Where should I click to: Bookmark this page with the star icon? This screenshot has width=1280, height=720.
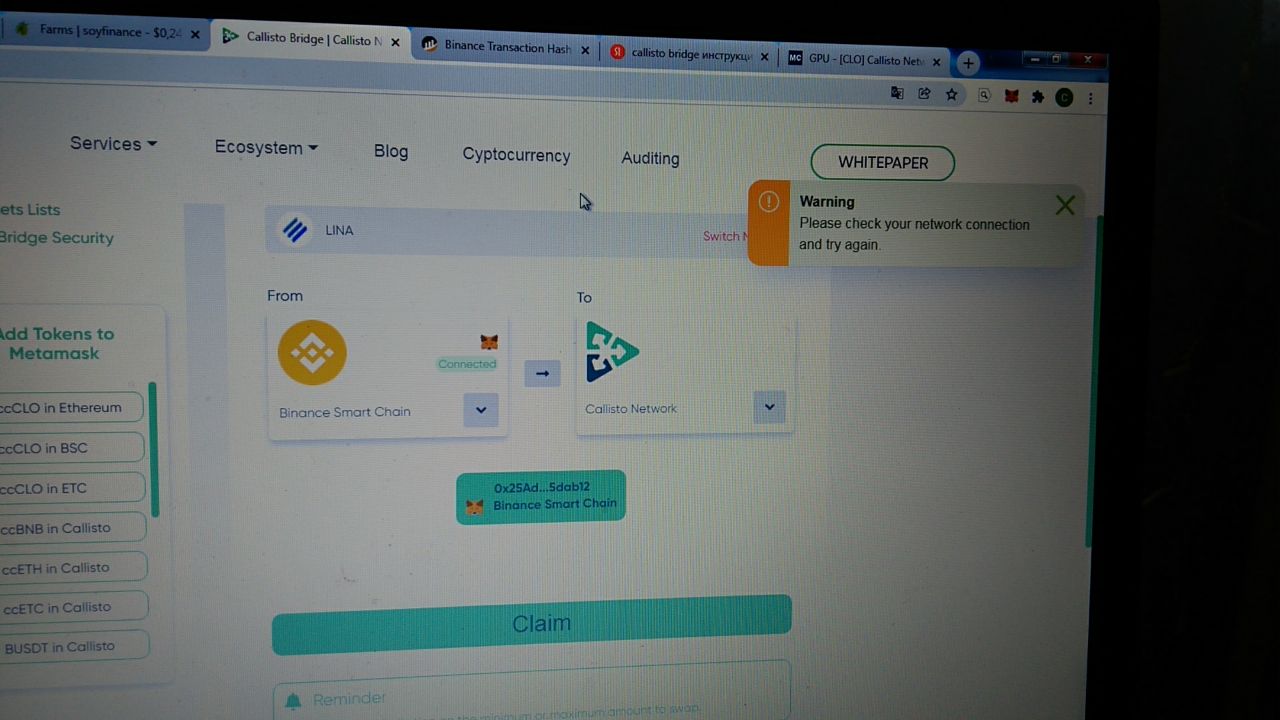[x=952, y=95]
